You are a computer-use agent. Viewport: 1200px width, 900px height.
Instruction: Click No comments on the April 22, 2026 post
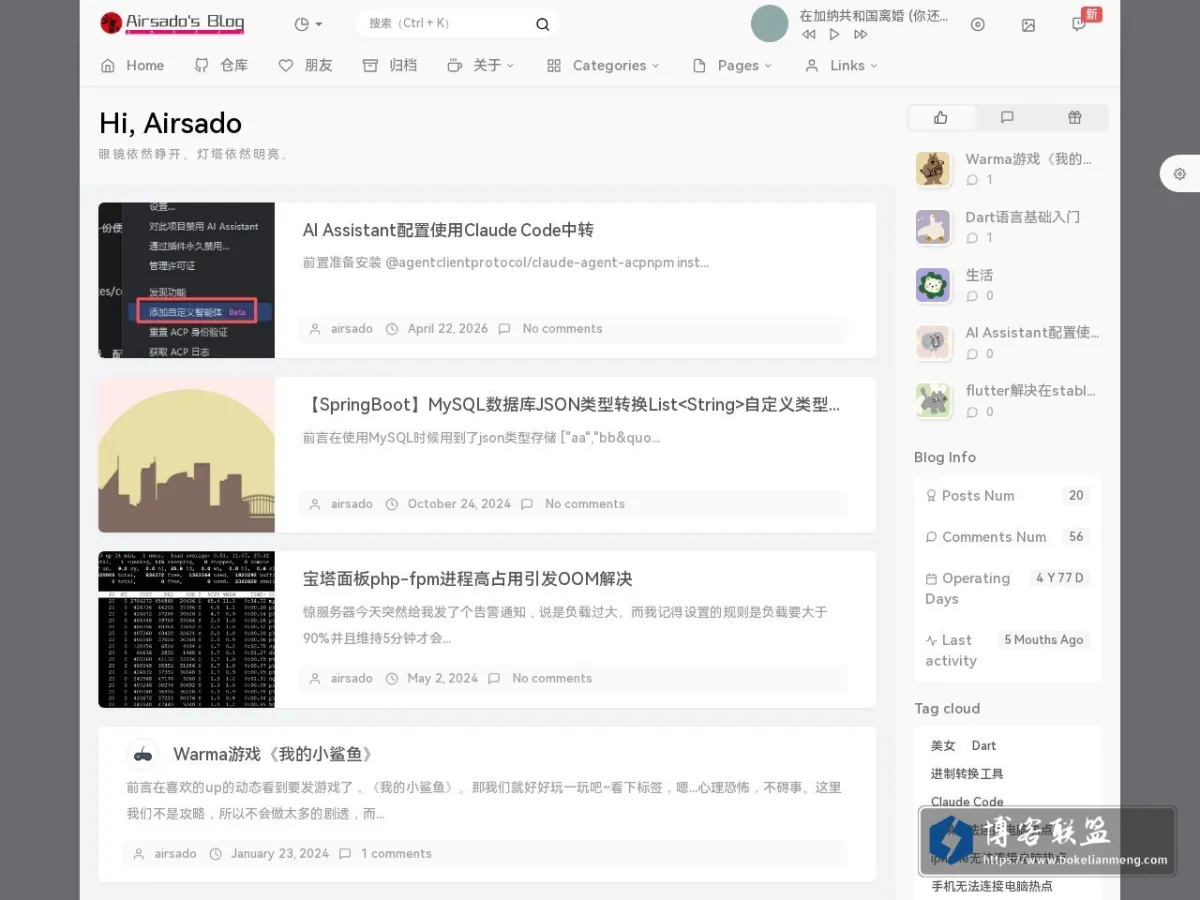tap(562, 329)
